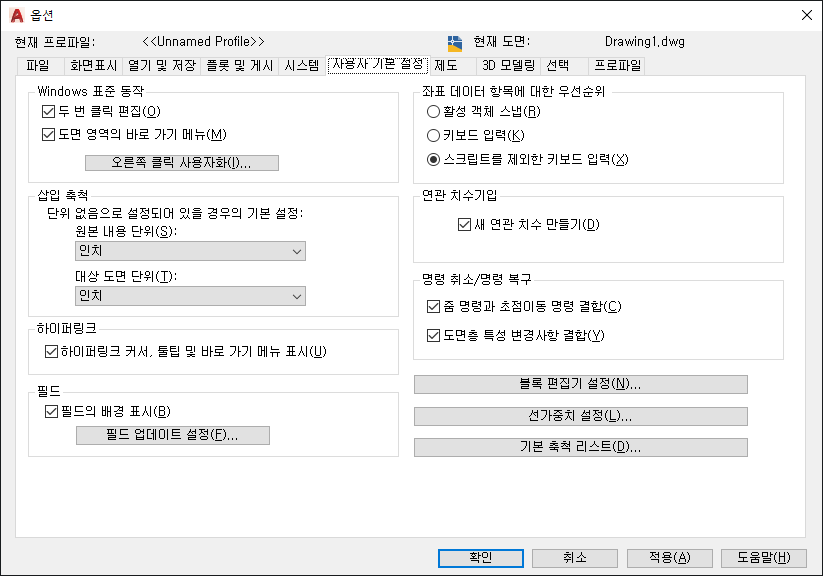Switch to 프로파일 tab

coord(617,66)
